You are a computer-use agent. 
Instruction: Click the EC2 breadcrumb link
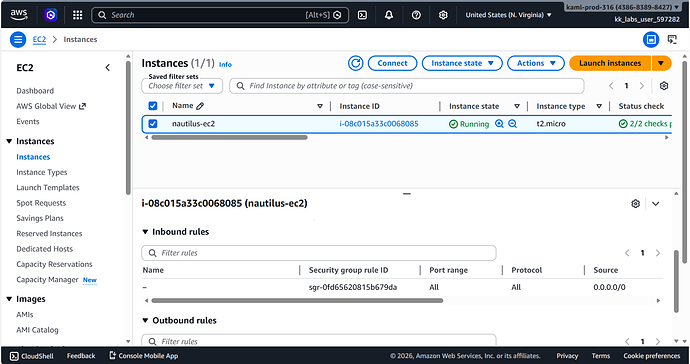pyautogui.click(x=39, y=40)
